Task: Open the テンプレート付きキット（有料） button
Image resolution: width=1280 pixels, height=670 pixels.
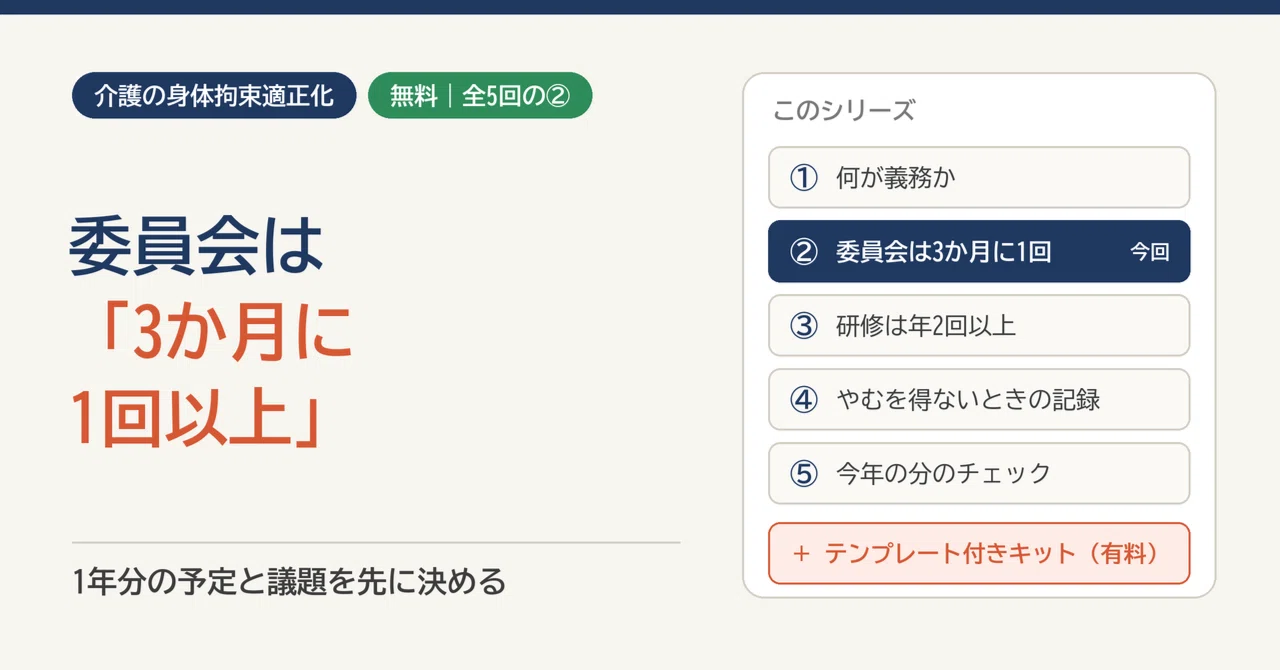Action: (x=979, y=553)
